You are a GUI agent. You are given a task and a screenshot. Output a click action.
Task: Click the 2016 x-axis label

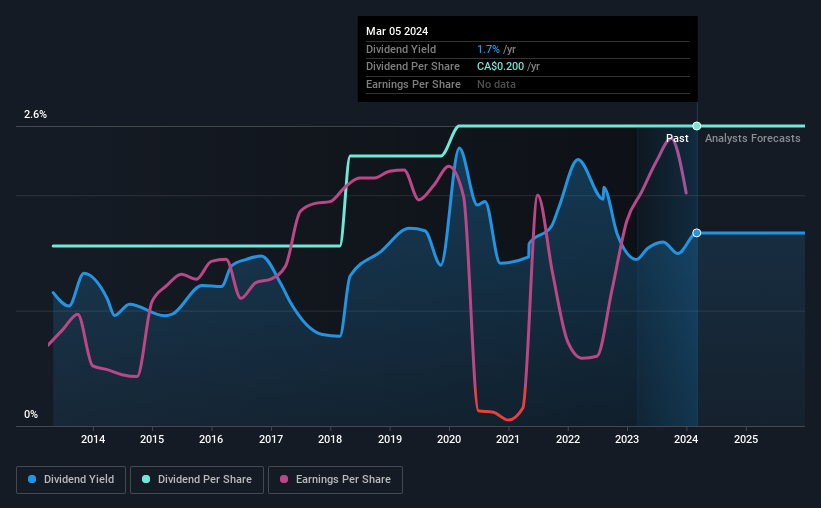pyautogui.click(x=211, y=439)
